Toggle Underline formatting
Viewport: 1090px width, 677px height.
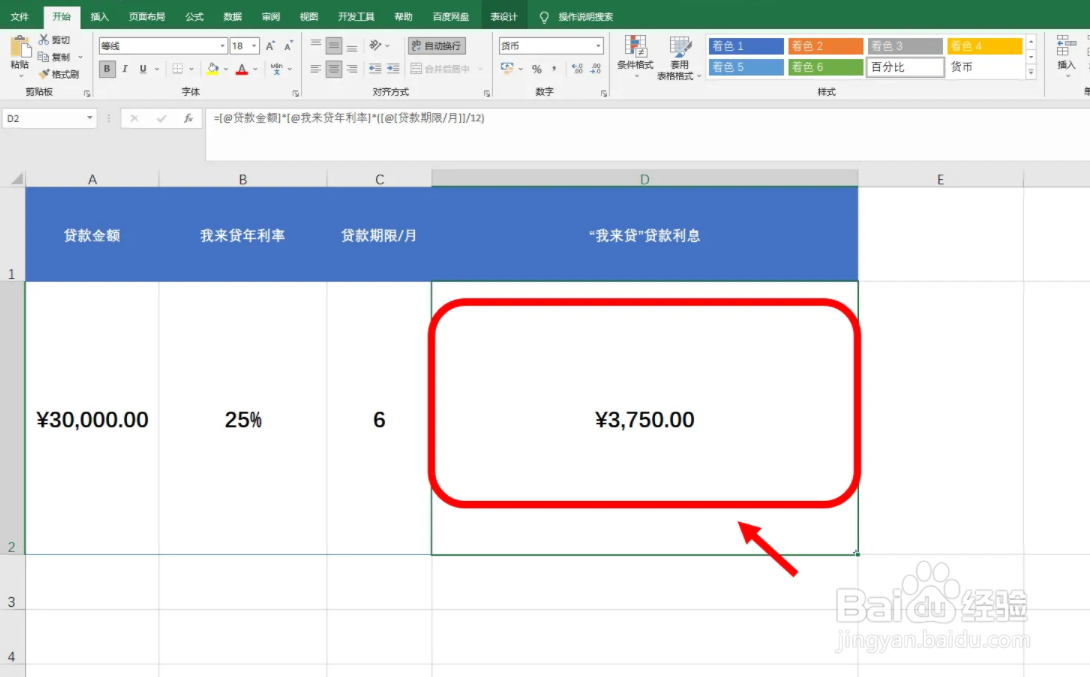[x=143, y=69]
